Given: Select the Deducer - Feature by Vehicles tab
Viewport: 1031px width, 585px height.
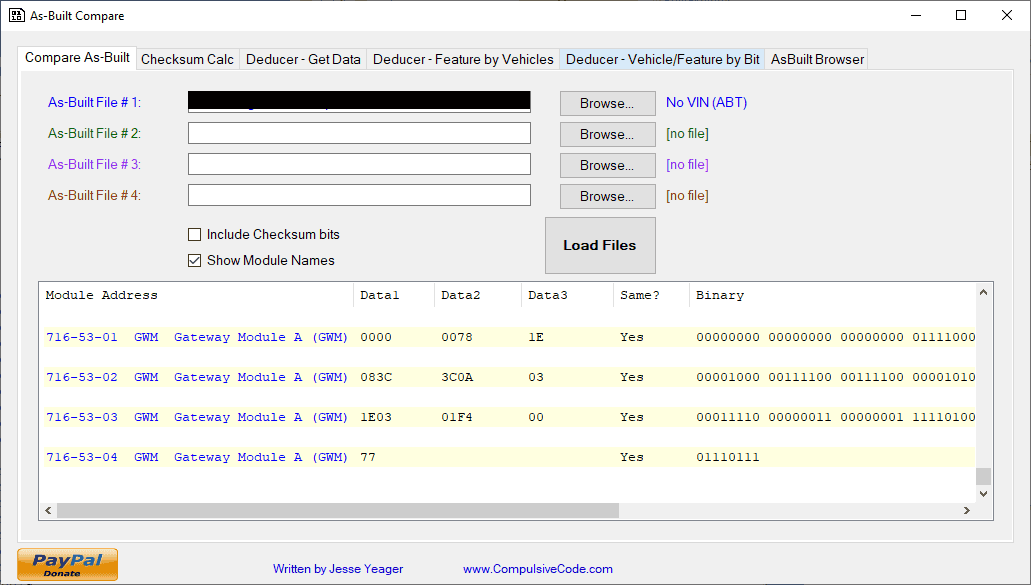Looking at the screenshot, I should pyautogui.click(x=463, y=59).
